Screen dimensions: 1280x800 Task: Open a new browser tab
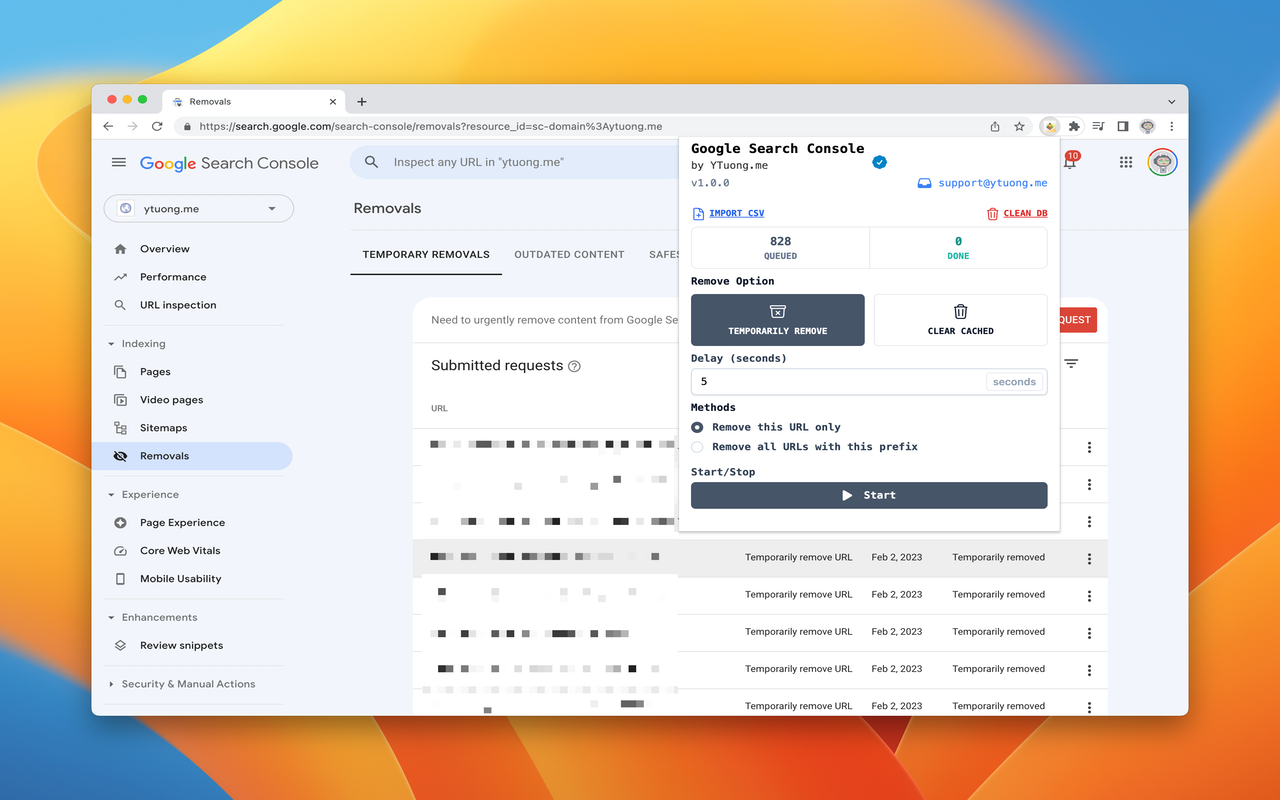point(362,101)
